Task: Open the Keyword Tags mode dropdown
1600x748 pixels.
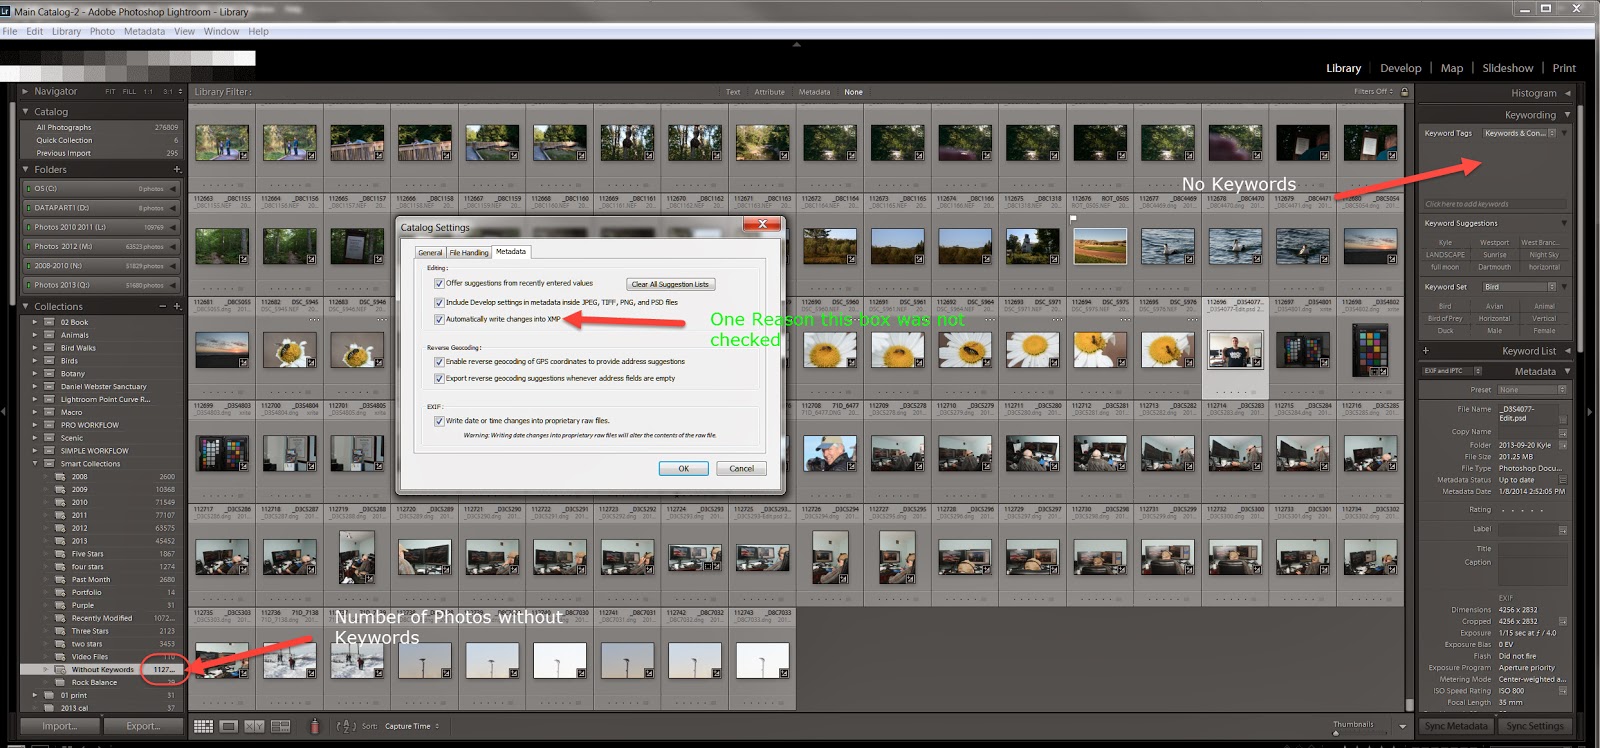Action: (x=1518, y=133)
